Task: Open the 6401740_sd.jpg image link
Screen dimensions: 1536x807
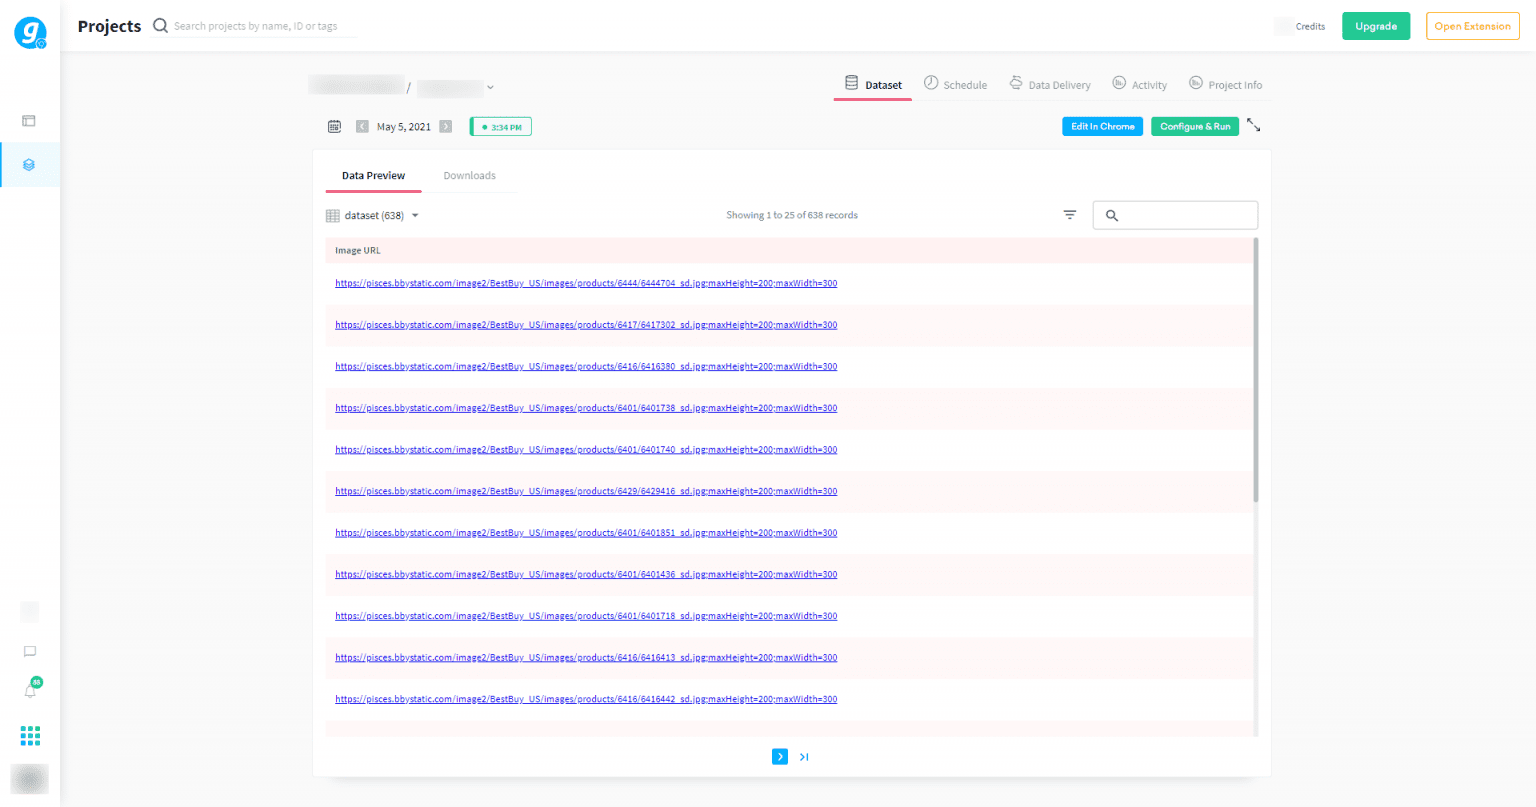Action: [x=586, y=450]
